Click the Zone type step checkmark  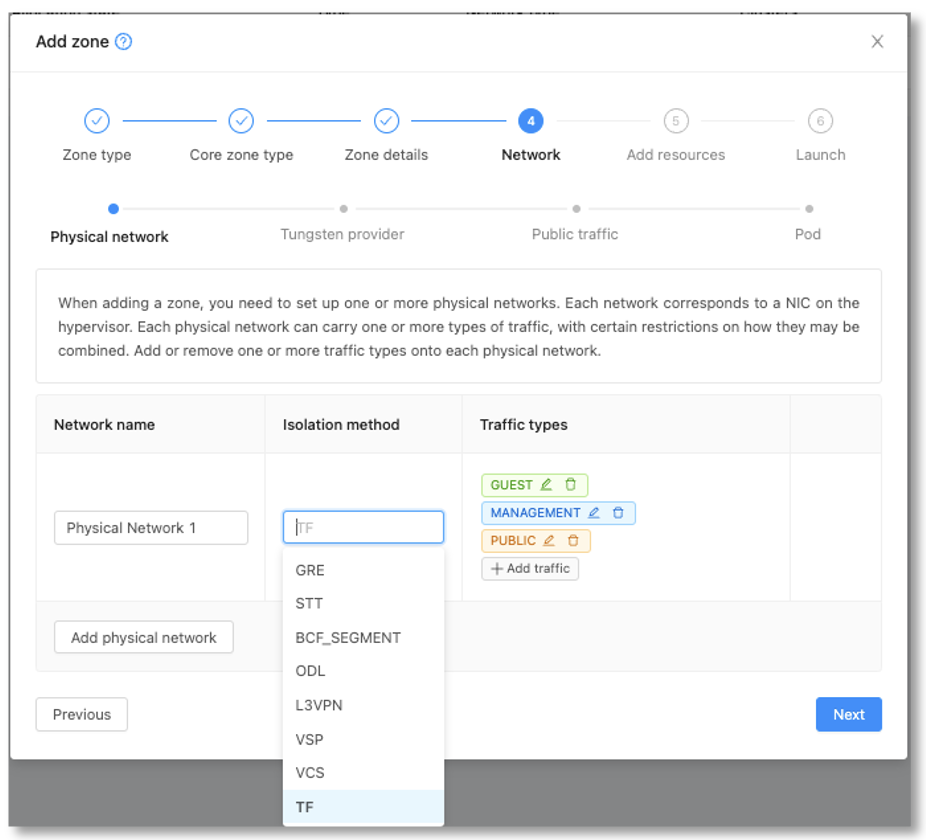[97, 121]
